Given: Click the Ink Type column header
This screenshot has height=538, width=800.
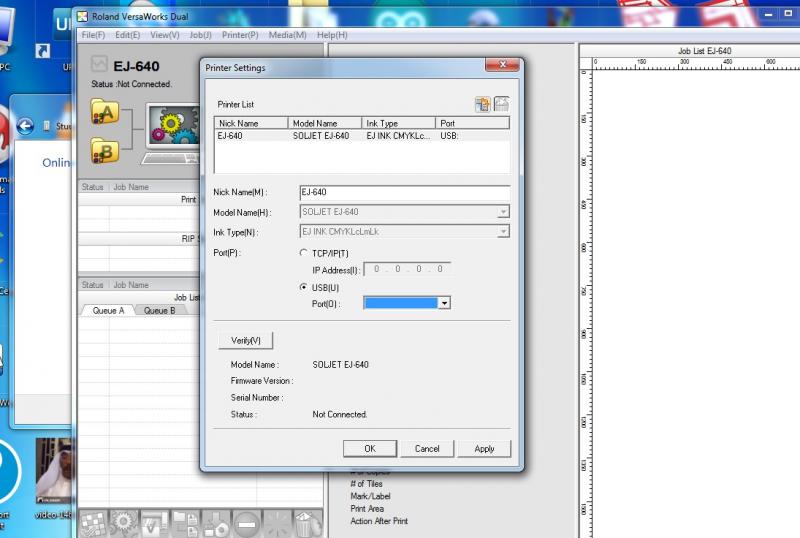Looking at the screenshot, I should pyautogui.click(x=398, y=123).
